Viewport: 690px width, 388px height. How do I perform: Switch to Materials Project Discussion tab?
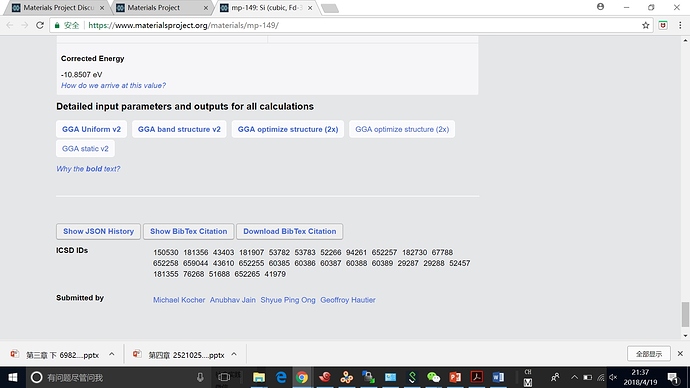[58, 8]
